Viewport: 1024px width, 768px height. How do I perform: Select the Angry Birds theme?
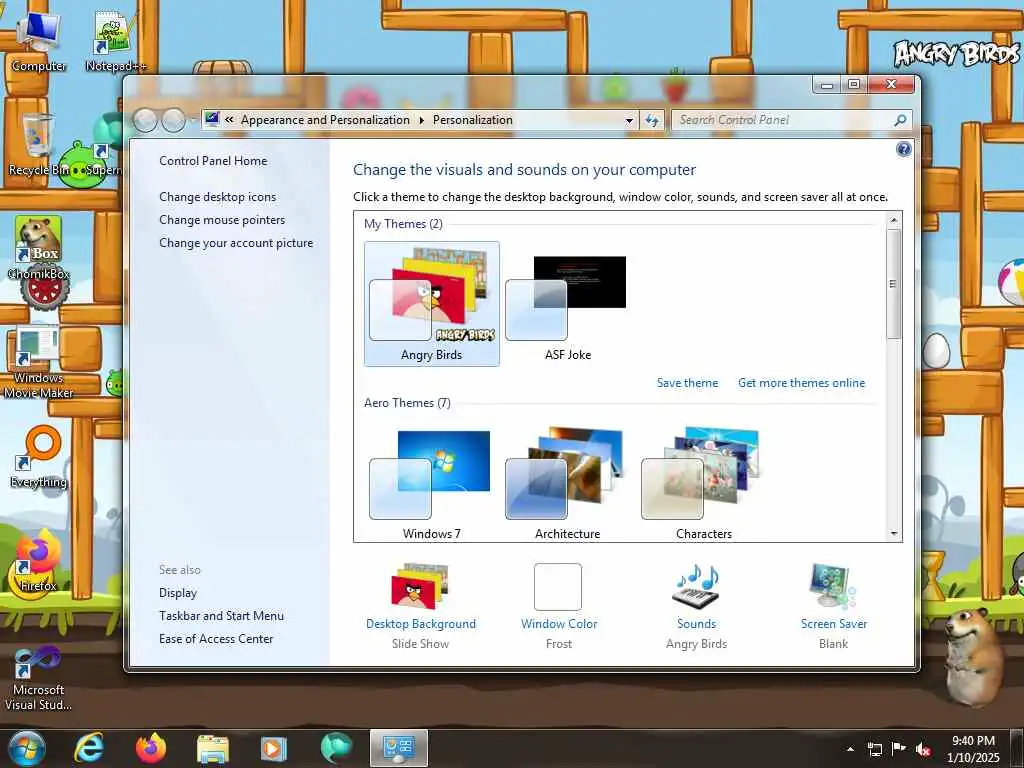click(x=432, y=304)
